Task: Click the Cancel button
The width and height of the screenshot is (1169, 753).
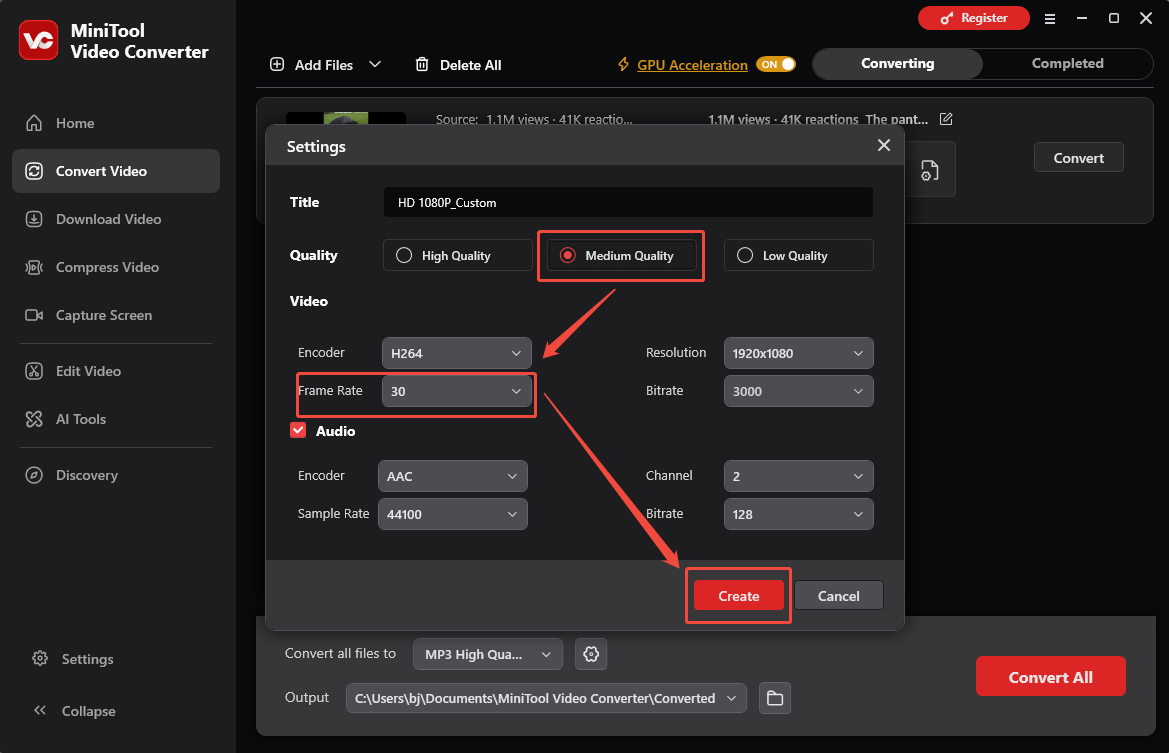Action: pyautogui.click(x=839, y=596)
